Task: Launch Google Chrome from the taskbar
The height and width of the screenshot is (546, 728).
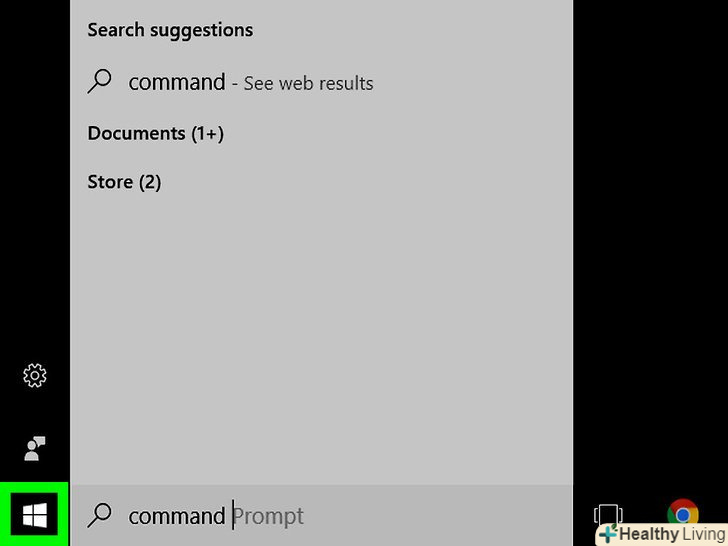Action: [683, 515]
